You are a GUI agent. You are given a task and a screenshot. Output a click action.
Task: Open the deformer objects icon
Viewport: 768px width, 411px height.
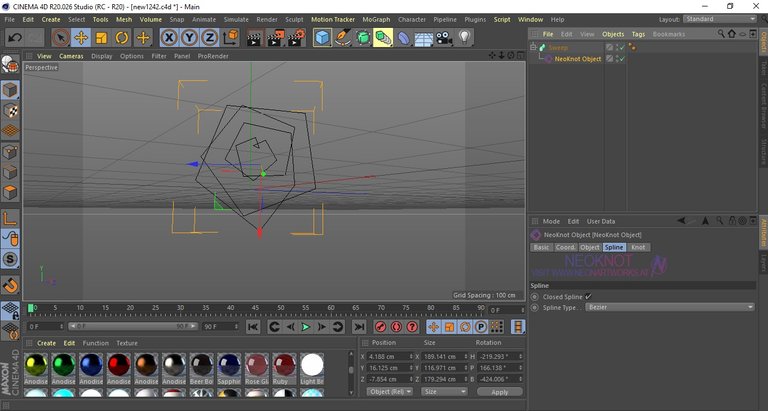pos(404,38)
